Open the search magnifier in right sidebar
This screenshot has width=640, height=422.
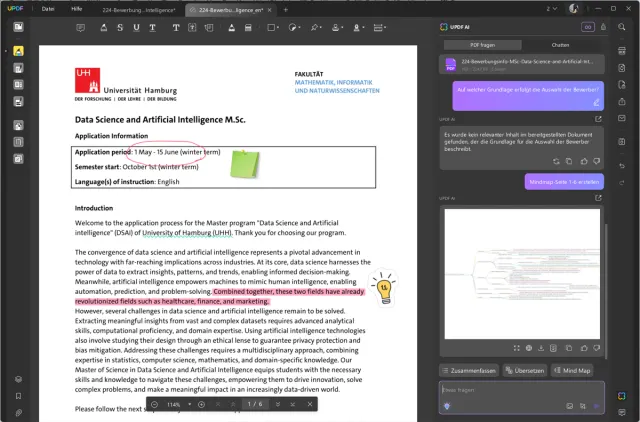coord(622,28)
